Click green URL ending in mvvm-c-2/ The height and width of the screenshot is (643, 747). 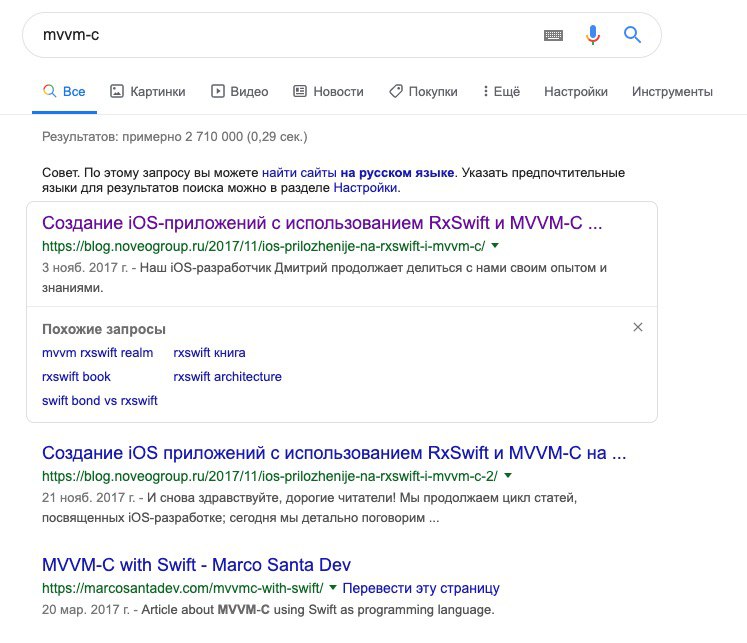[x=270, y=476]
